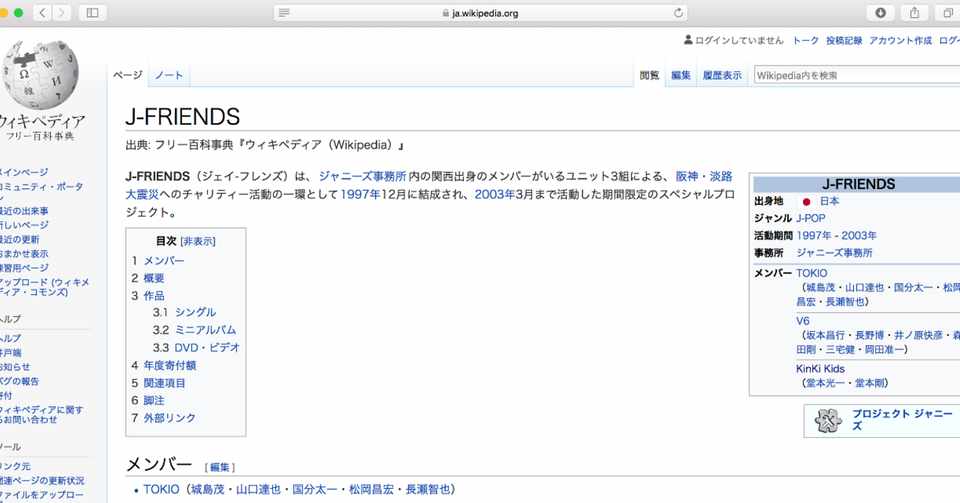Open the 最近の出来事 sidebar link
The height and width of the screenshot is (503, 960).
[x=24, y=211]
